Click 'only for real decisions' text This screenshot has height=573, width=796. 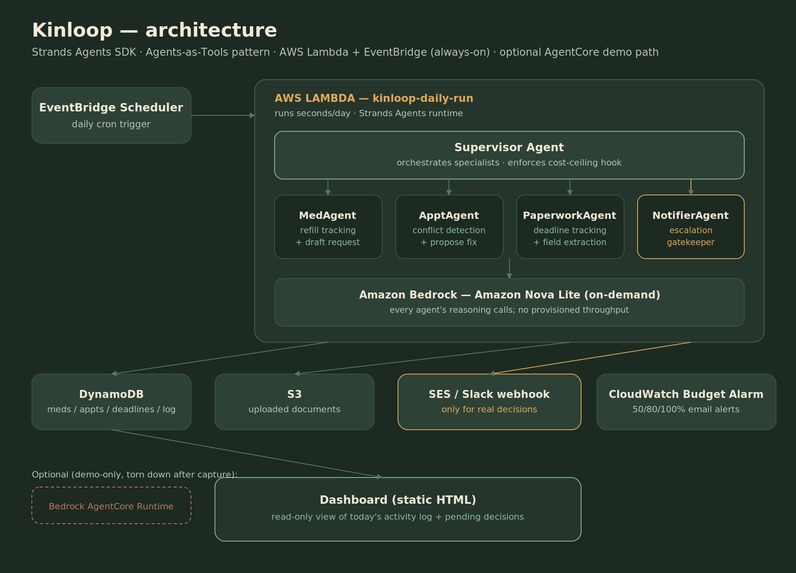(x=489, y=409)
